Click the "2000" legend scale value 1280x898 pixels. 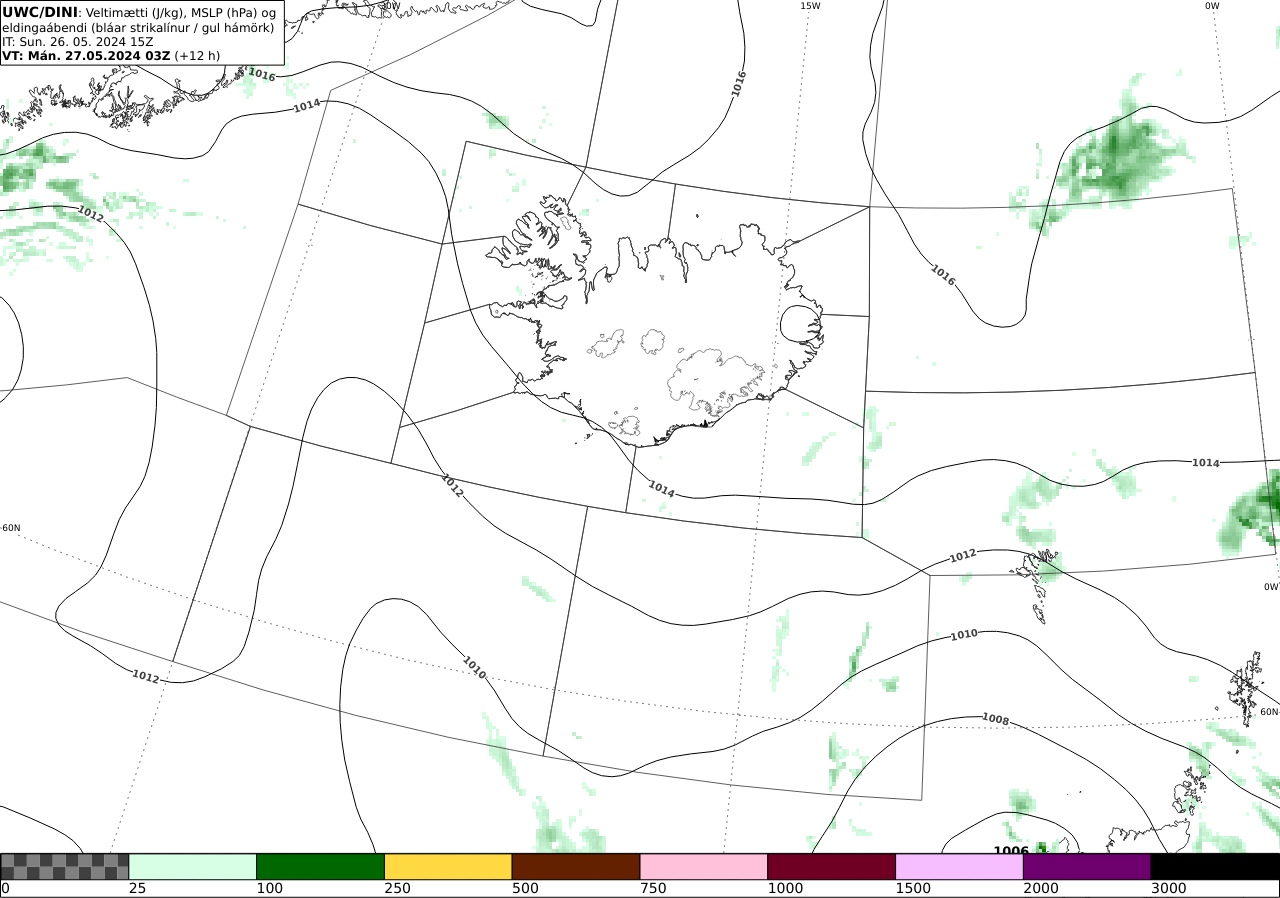(1040, 888)
